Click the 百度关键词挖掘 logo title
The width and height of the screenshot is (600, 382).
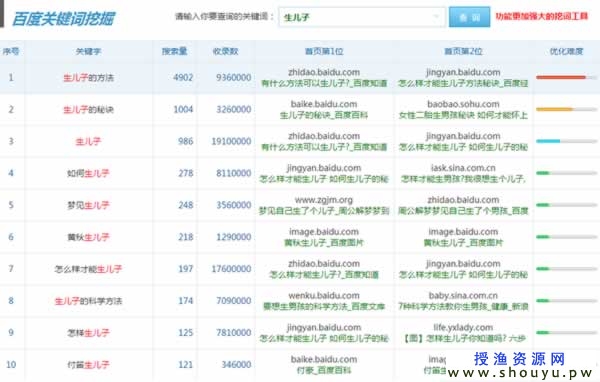point(63,18)
